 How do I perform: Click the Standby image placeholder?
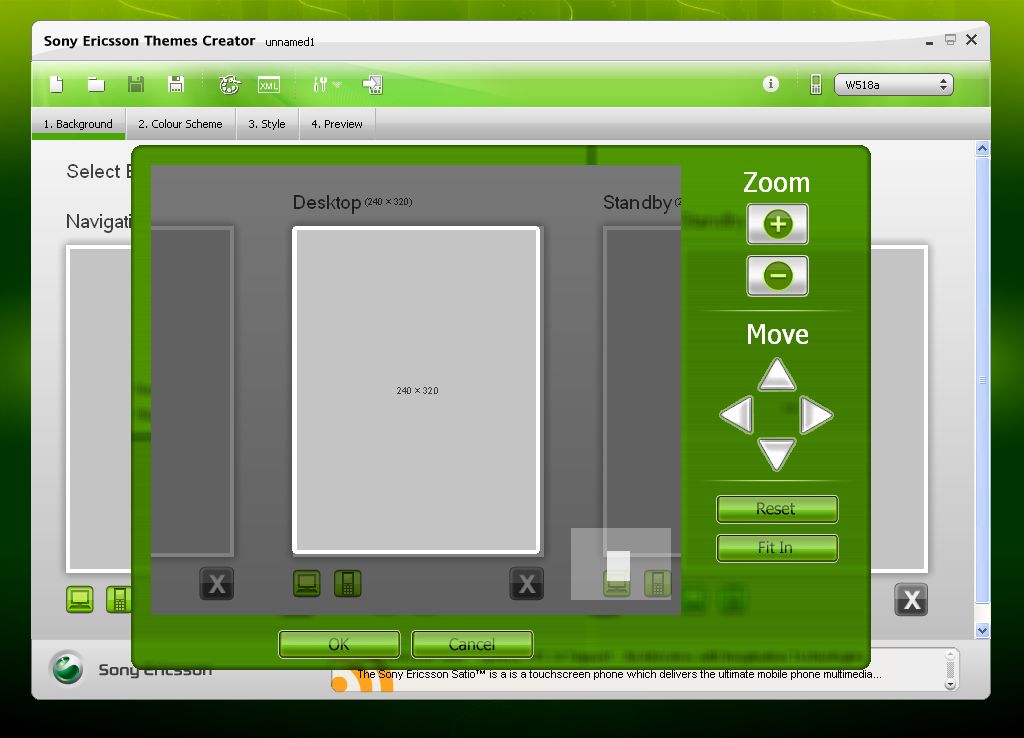pos(642,391)
